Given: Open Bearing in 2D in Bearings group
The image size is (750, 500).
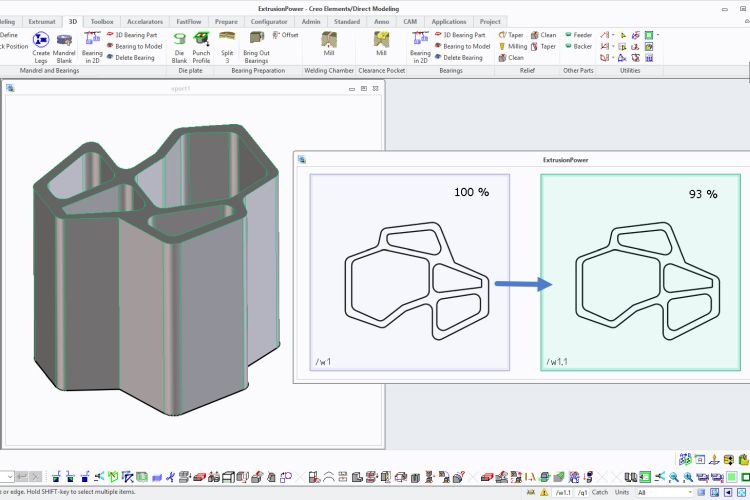Looking at the screenshot, I should pos(420,47).
